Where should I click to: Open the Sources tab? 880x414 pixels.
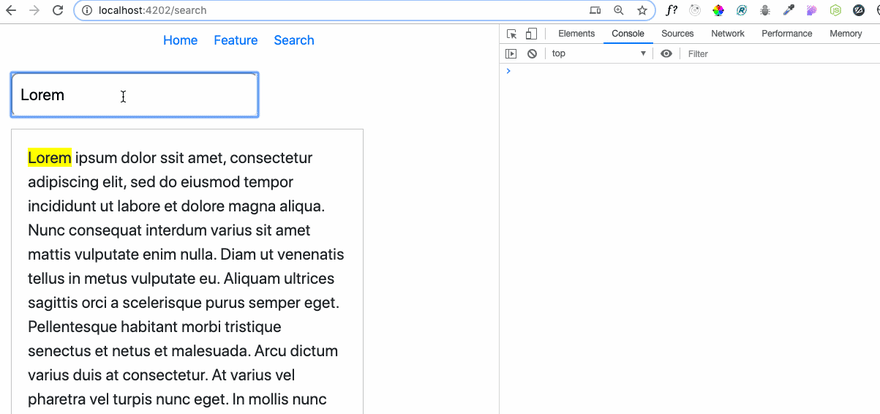click(677, 34)
